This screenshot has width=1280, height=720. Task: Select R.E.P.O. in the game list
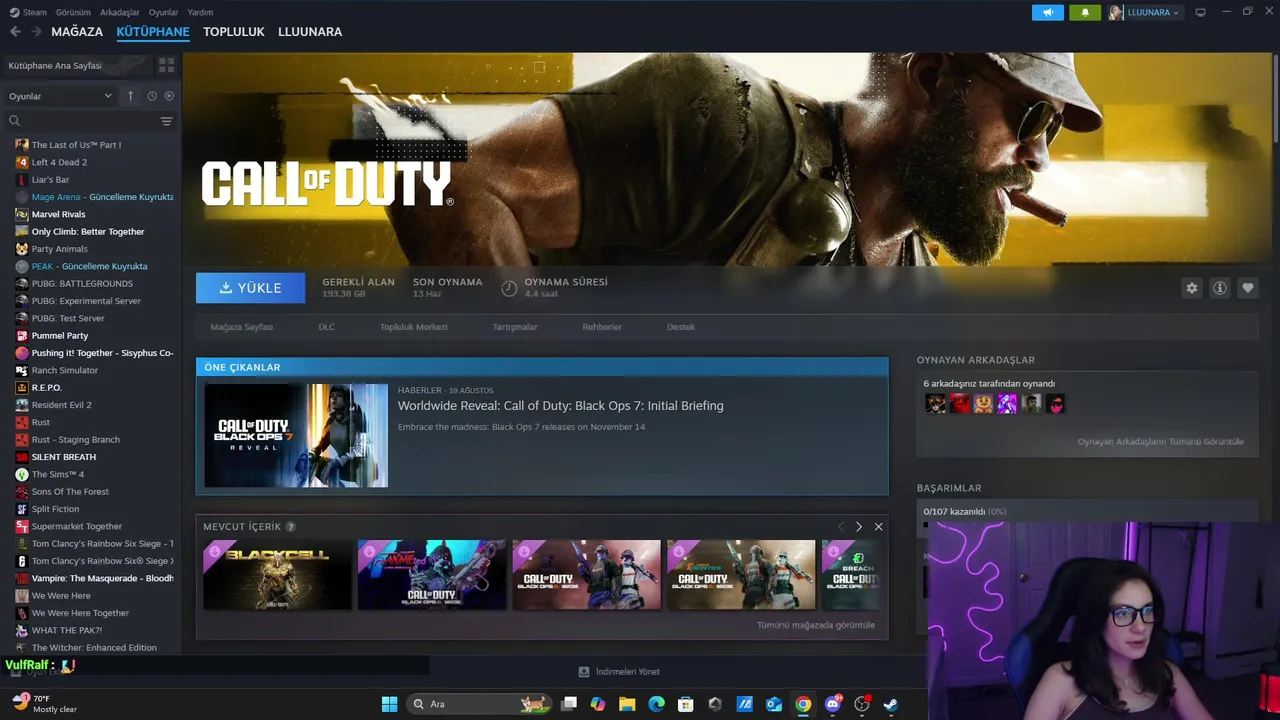pyautogui.click(x=47, y=387)
